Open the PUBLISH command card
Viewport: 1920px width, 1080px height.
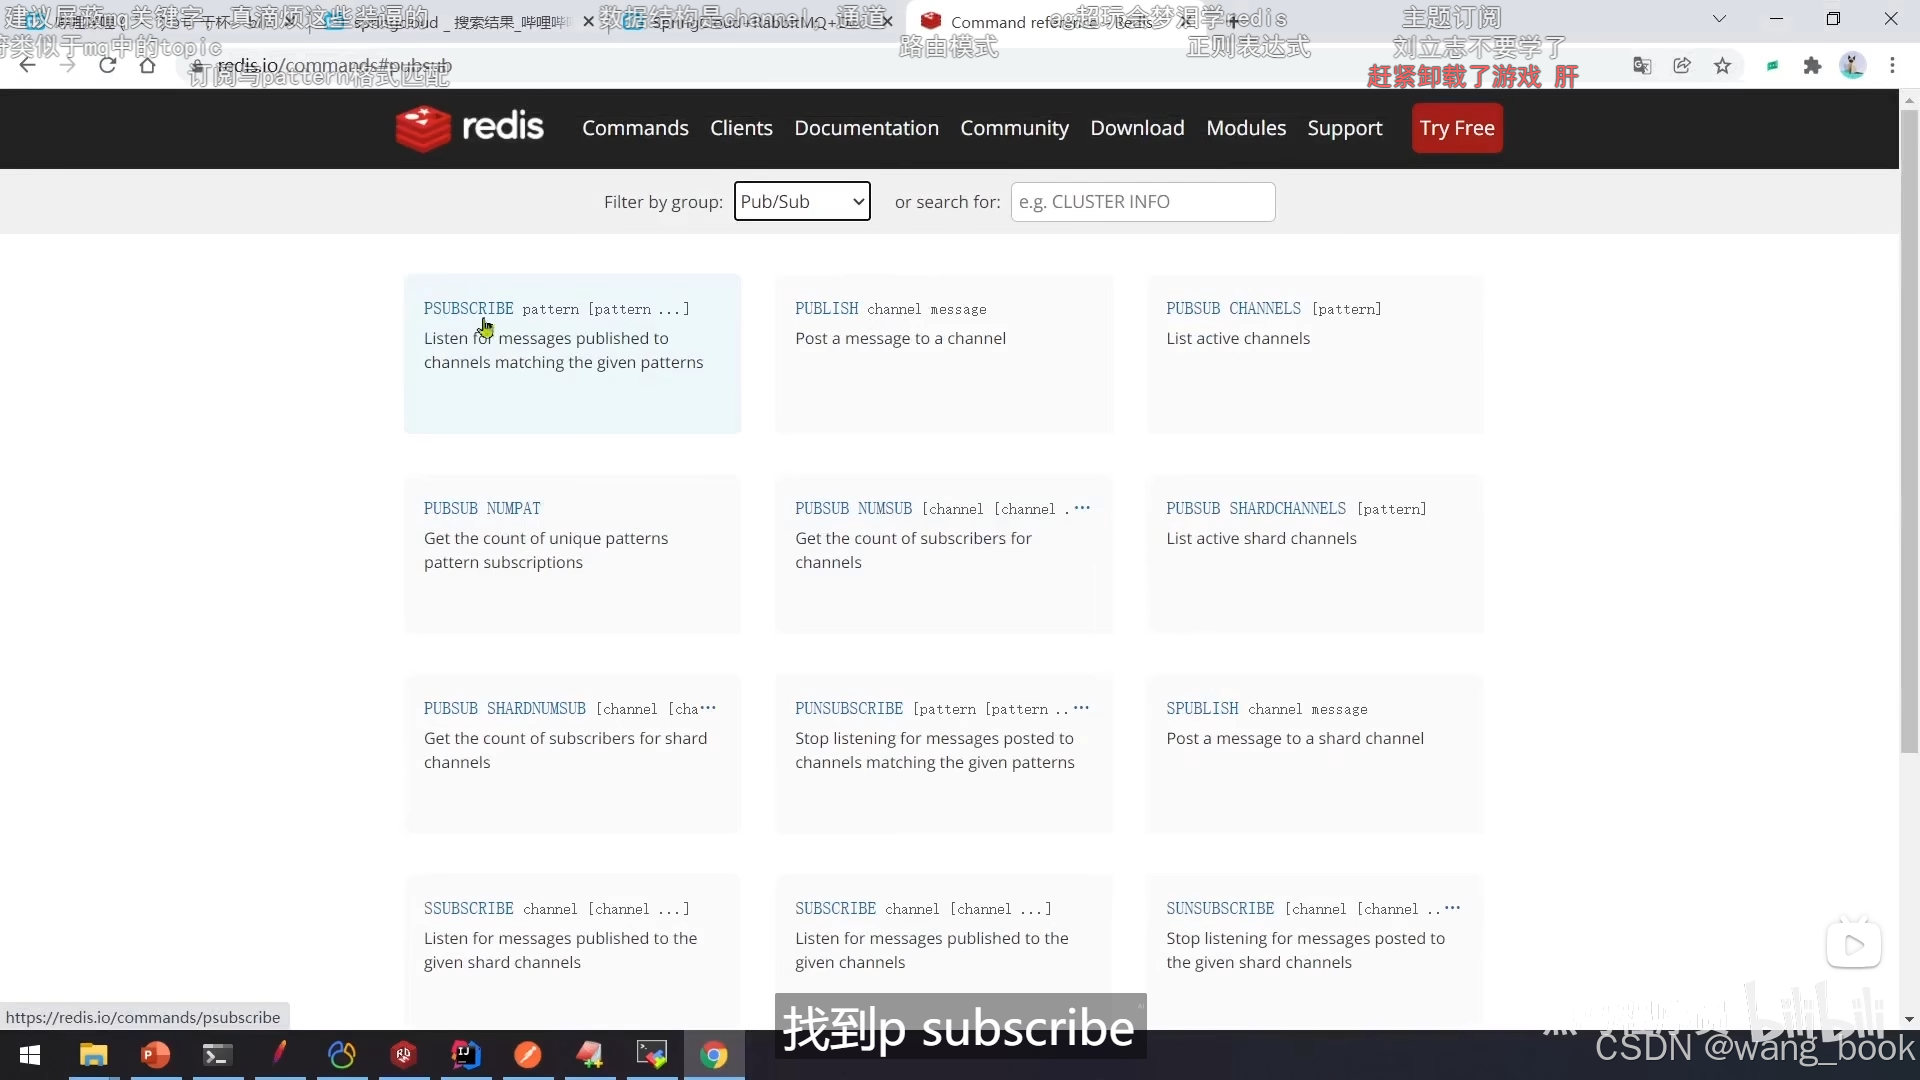pyautogui.click(x=943, y=353)
